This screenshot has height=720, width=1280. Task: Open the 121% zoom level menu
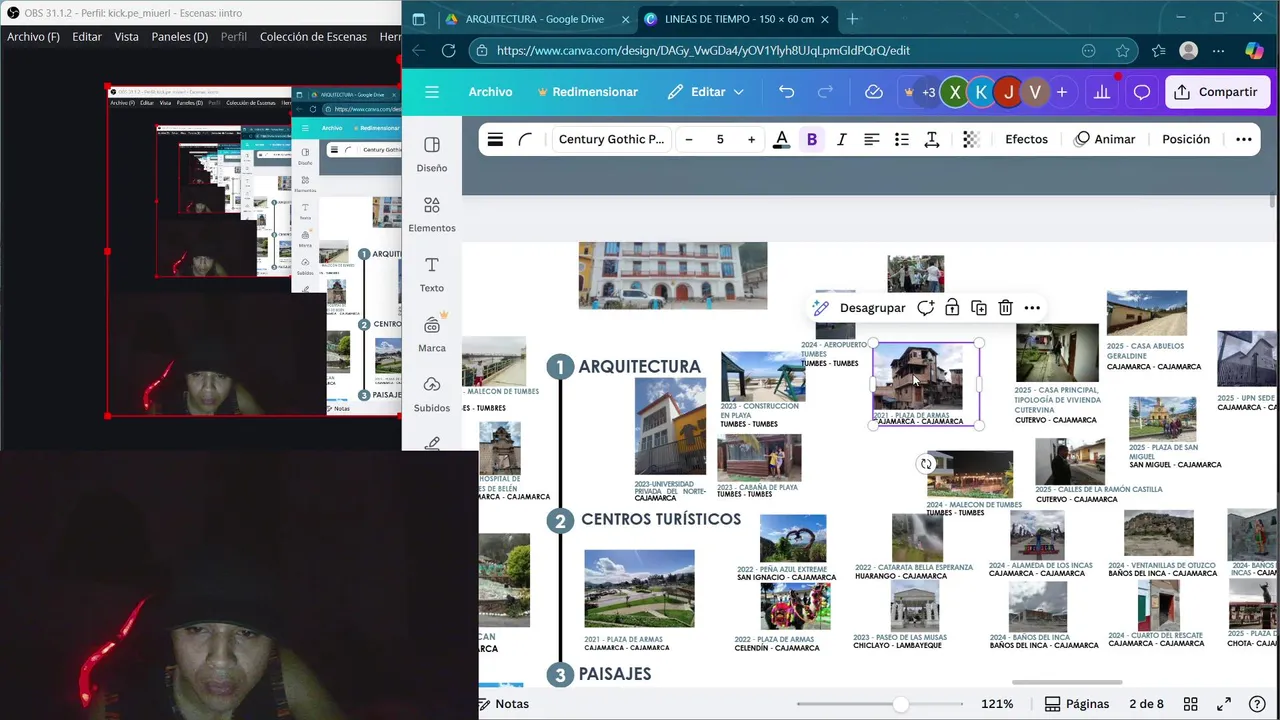997,704
